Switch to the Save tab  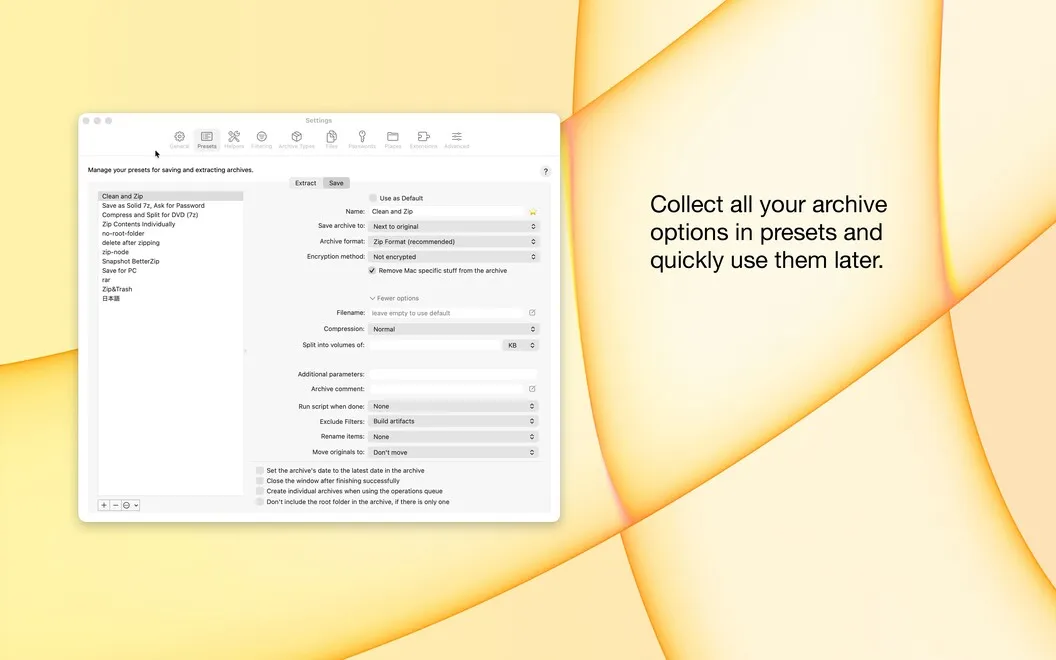(x=336, y=183)
